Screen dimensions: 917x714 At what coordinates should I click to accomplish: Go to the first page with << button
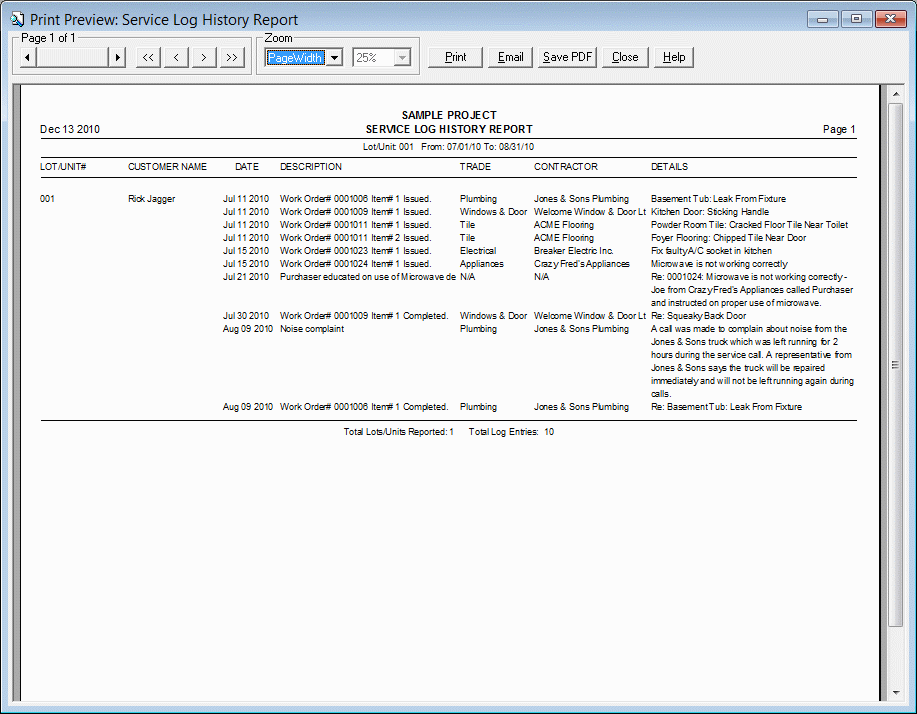pyautogui.click(x=149, y=57)
